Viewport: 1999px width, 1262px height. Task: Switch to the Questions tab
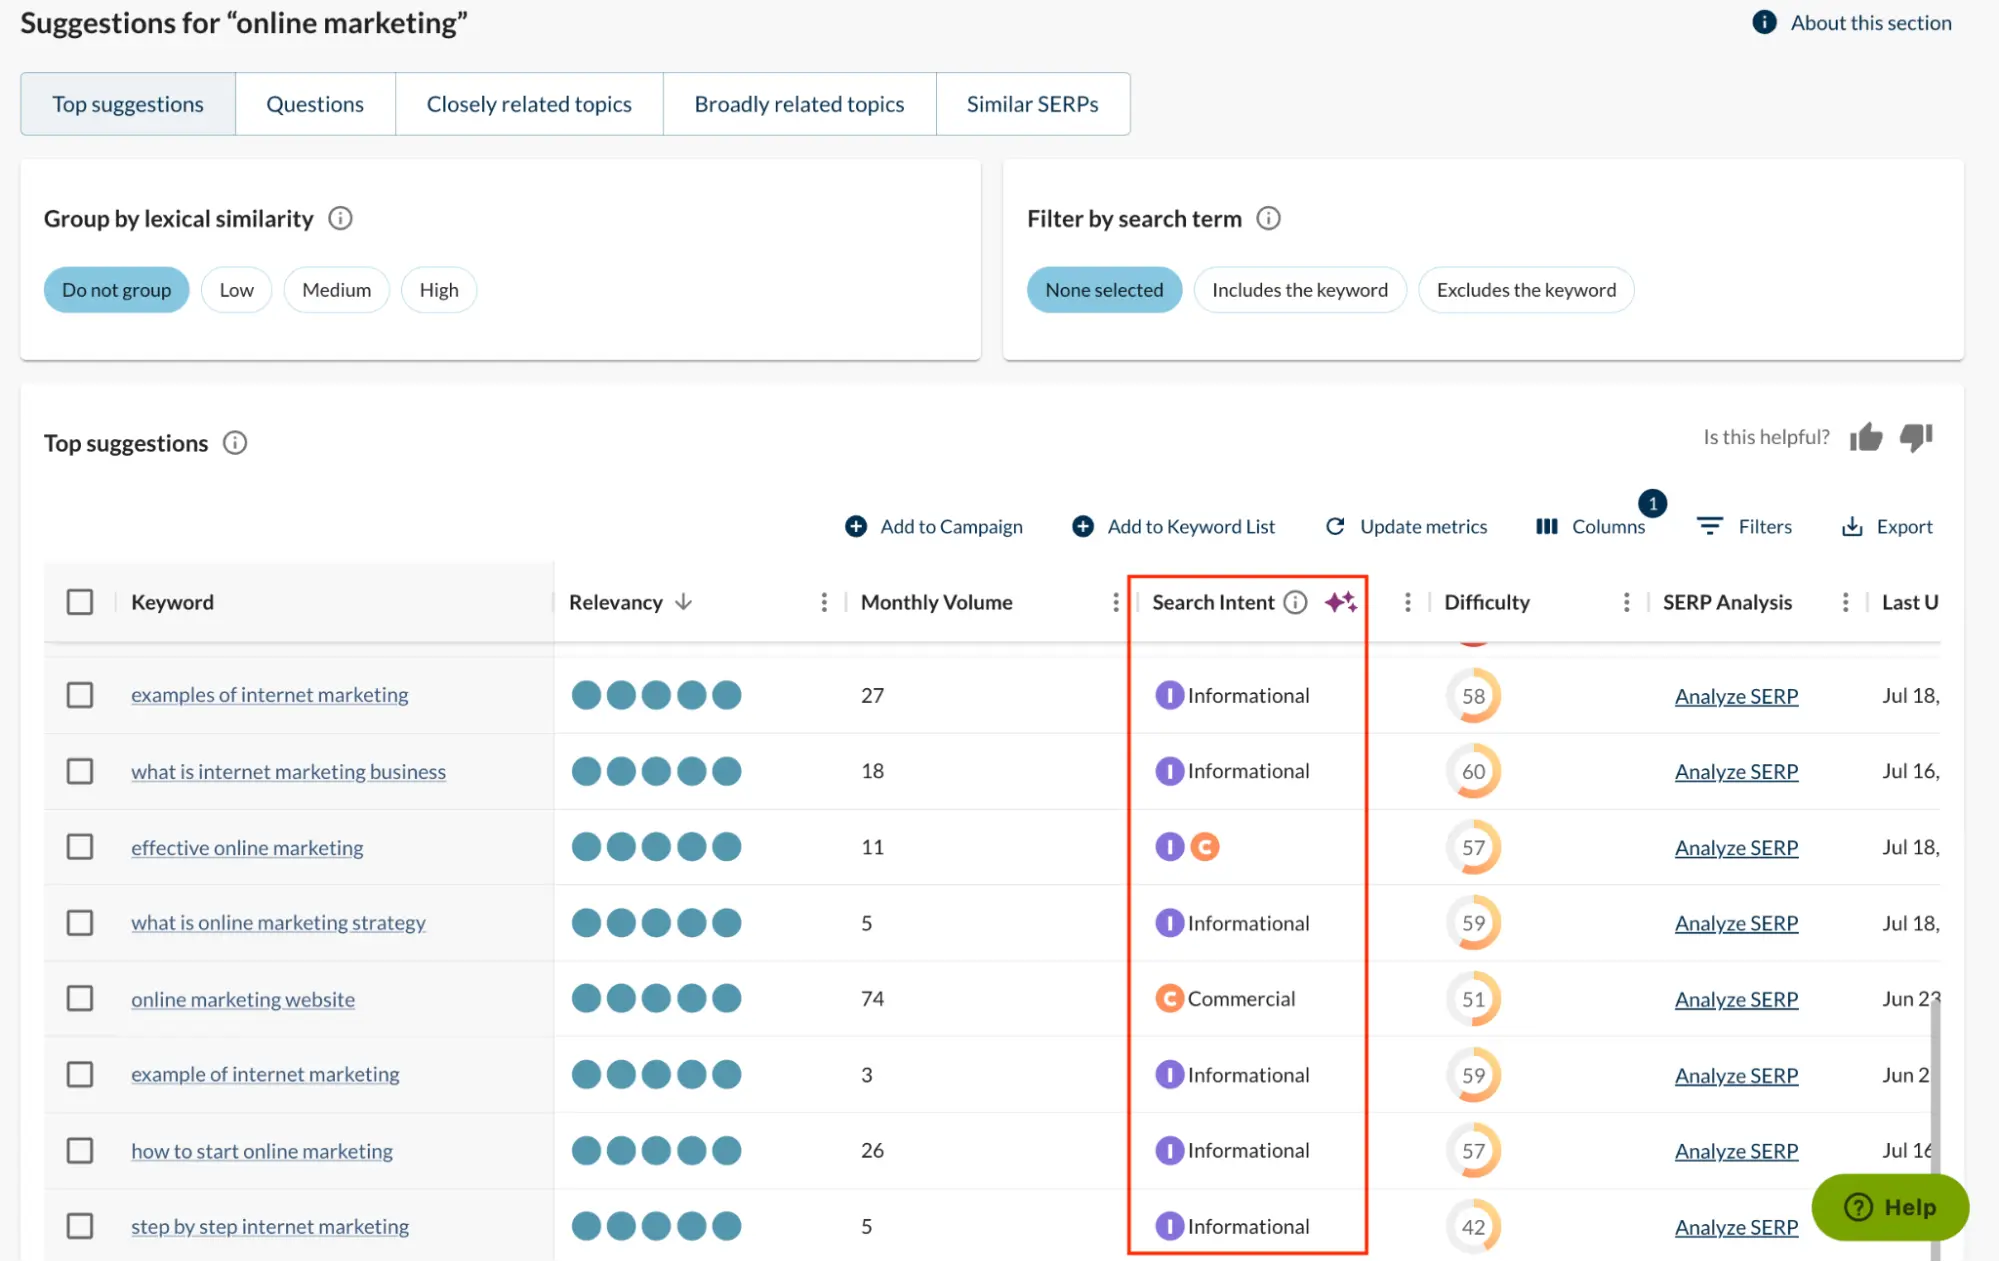[x=314, y=103]
